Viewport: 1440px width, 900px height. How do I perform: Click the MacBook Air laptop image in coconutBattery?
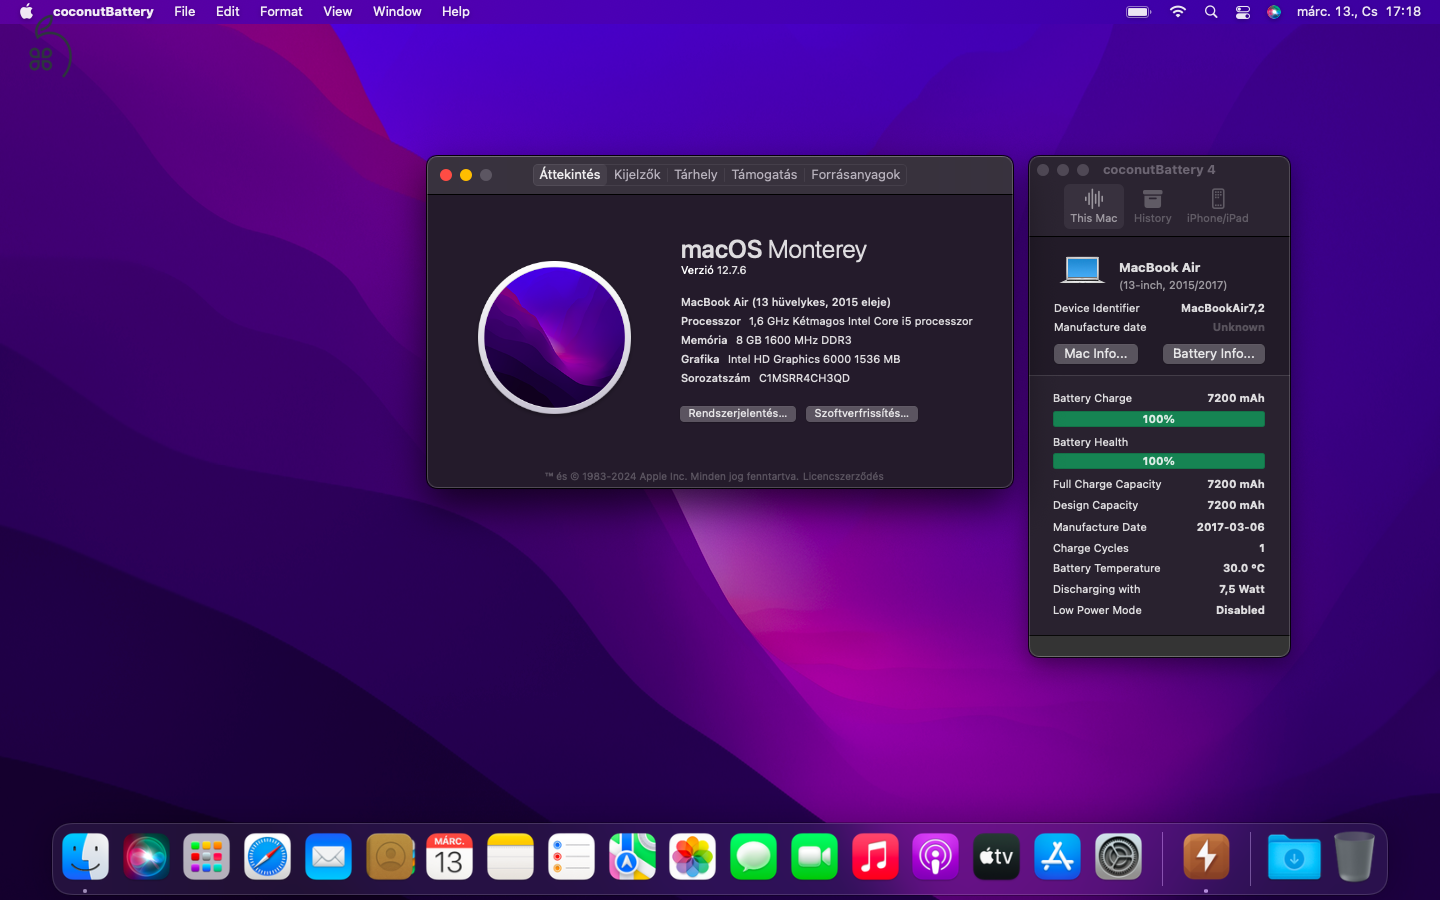(1082, 270)
